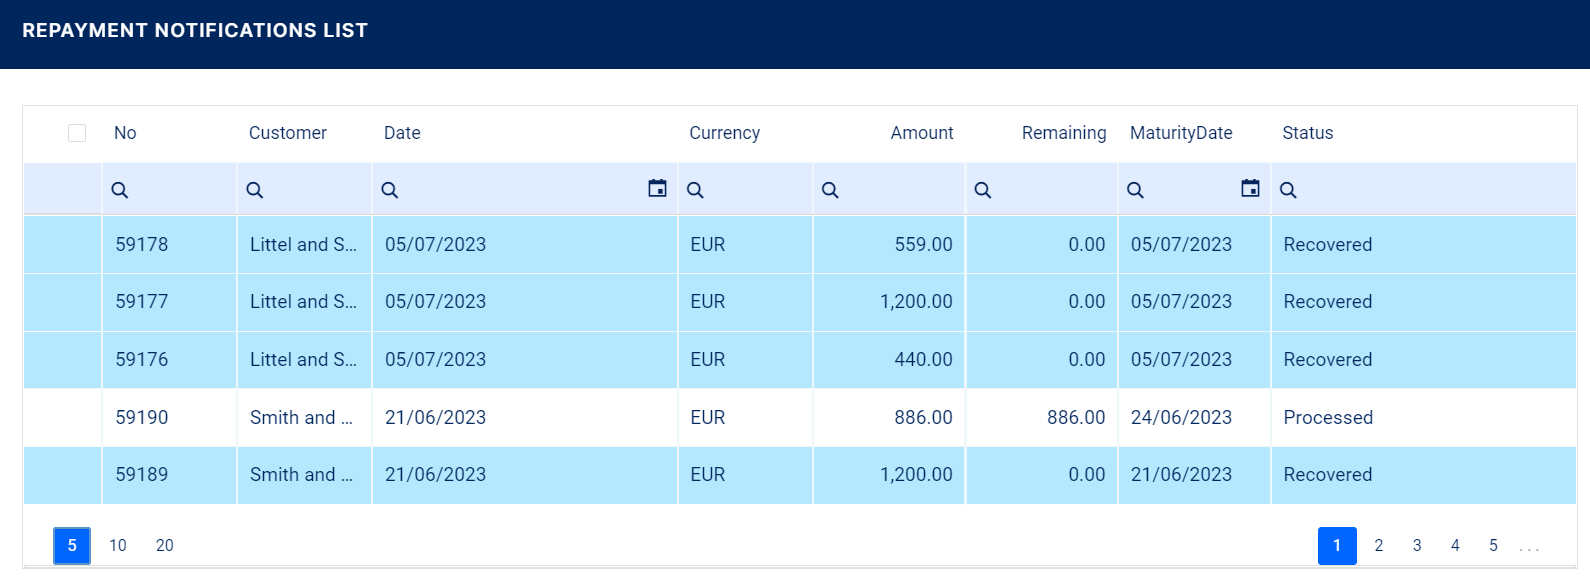Open row 59178 with amount 559.00

pyautogui.click(x=142, y=244)
